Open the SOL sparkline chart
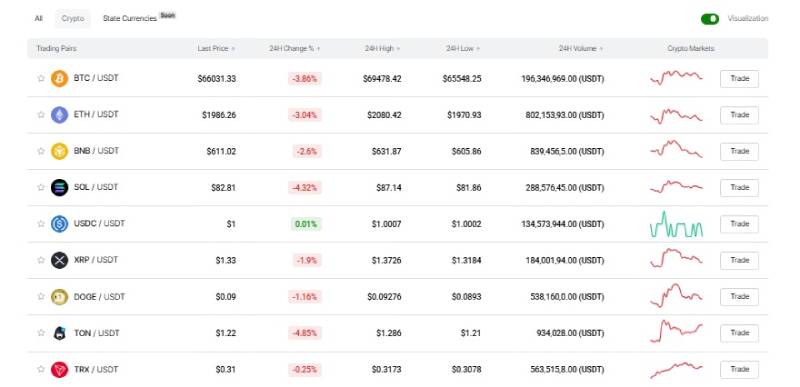 (677, 186)
